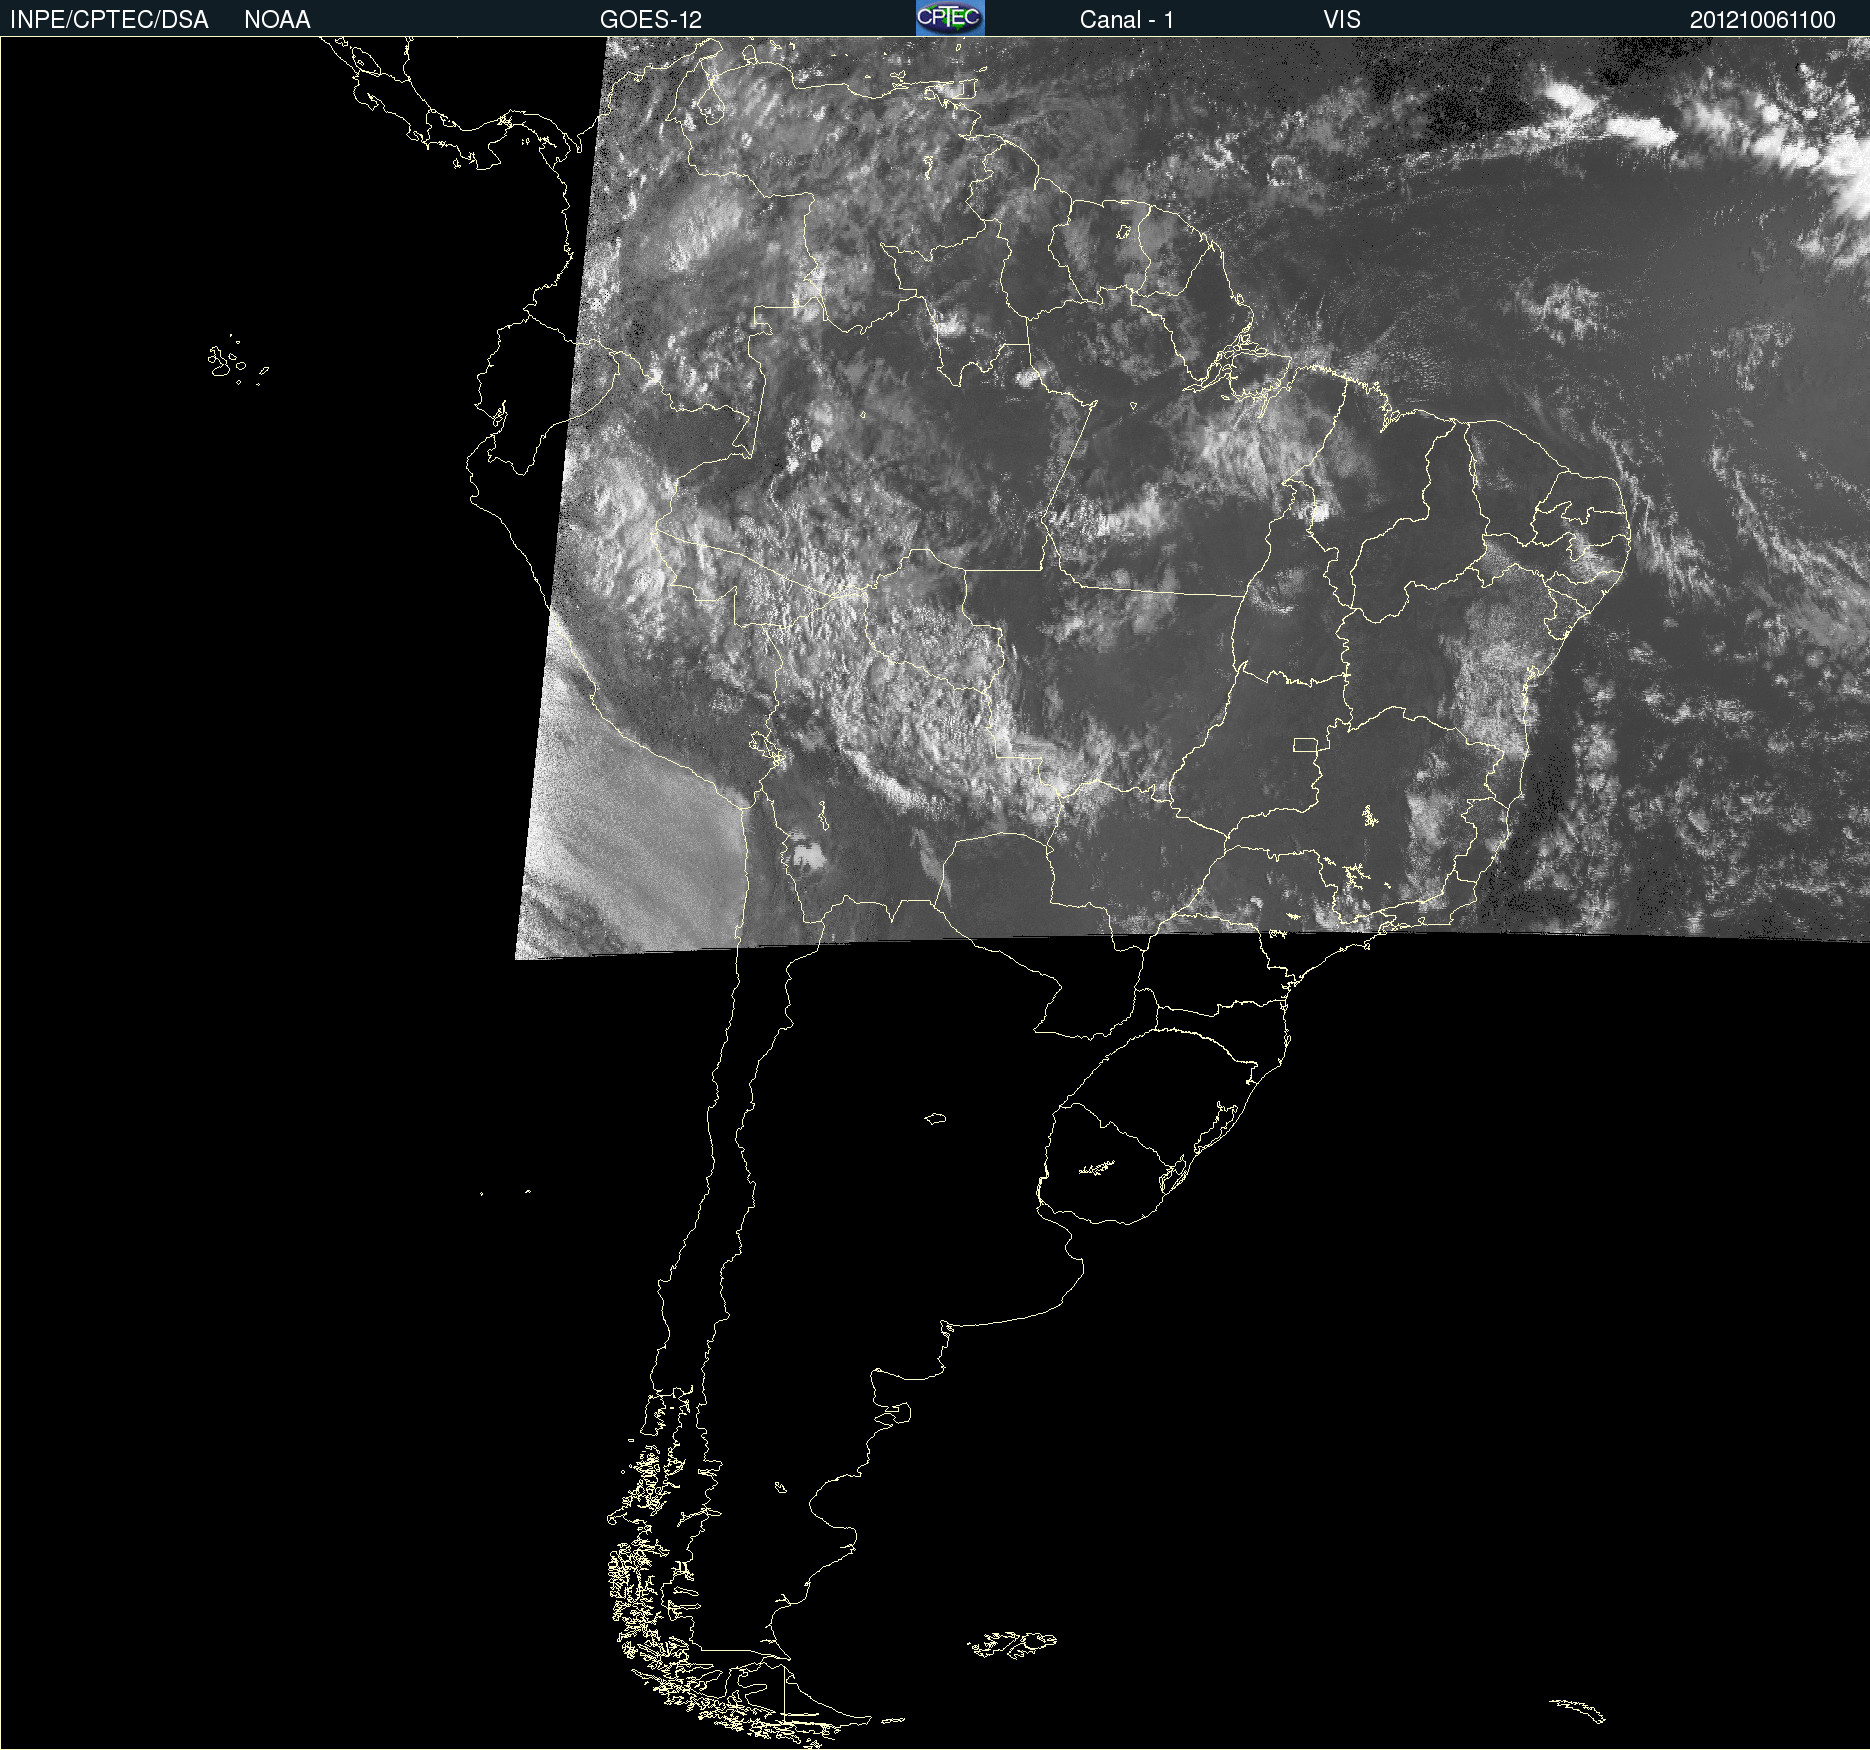
Task: Click the 201210061100 timestamp
Action: coord(1763,20)
